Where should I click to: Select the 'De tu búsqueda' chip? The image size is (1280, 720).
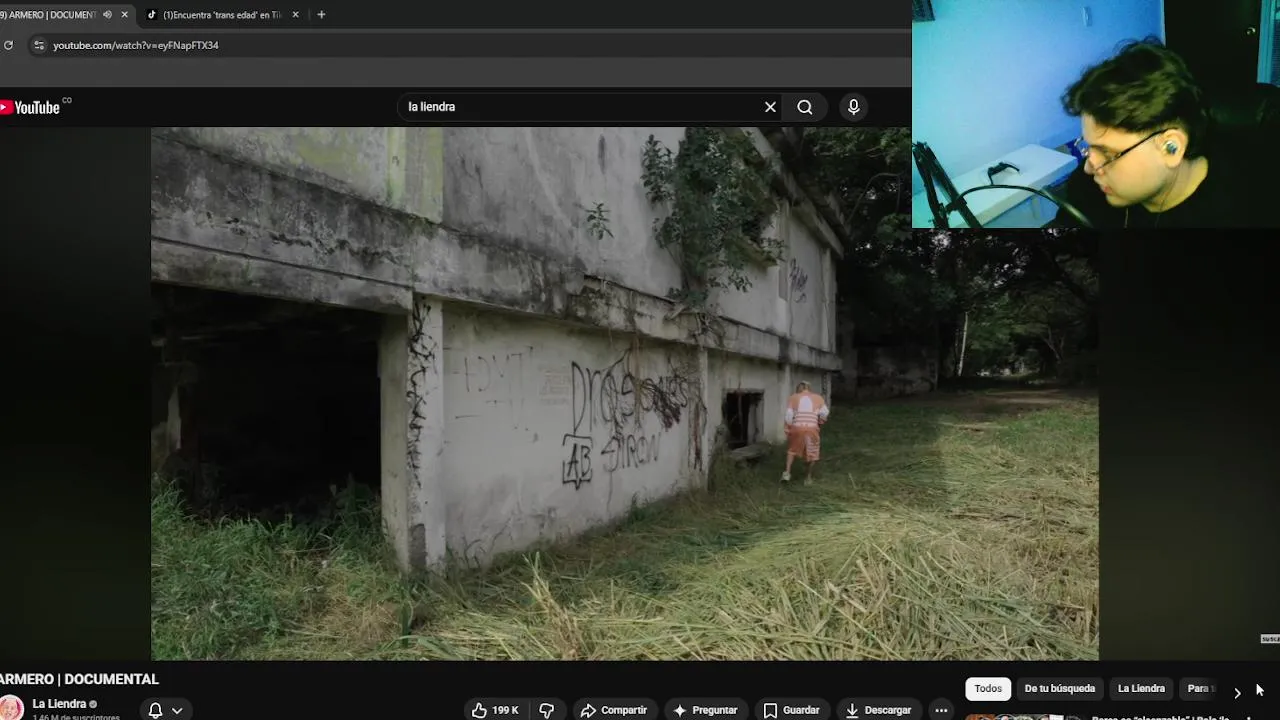(1060, 688)
